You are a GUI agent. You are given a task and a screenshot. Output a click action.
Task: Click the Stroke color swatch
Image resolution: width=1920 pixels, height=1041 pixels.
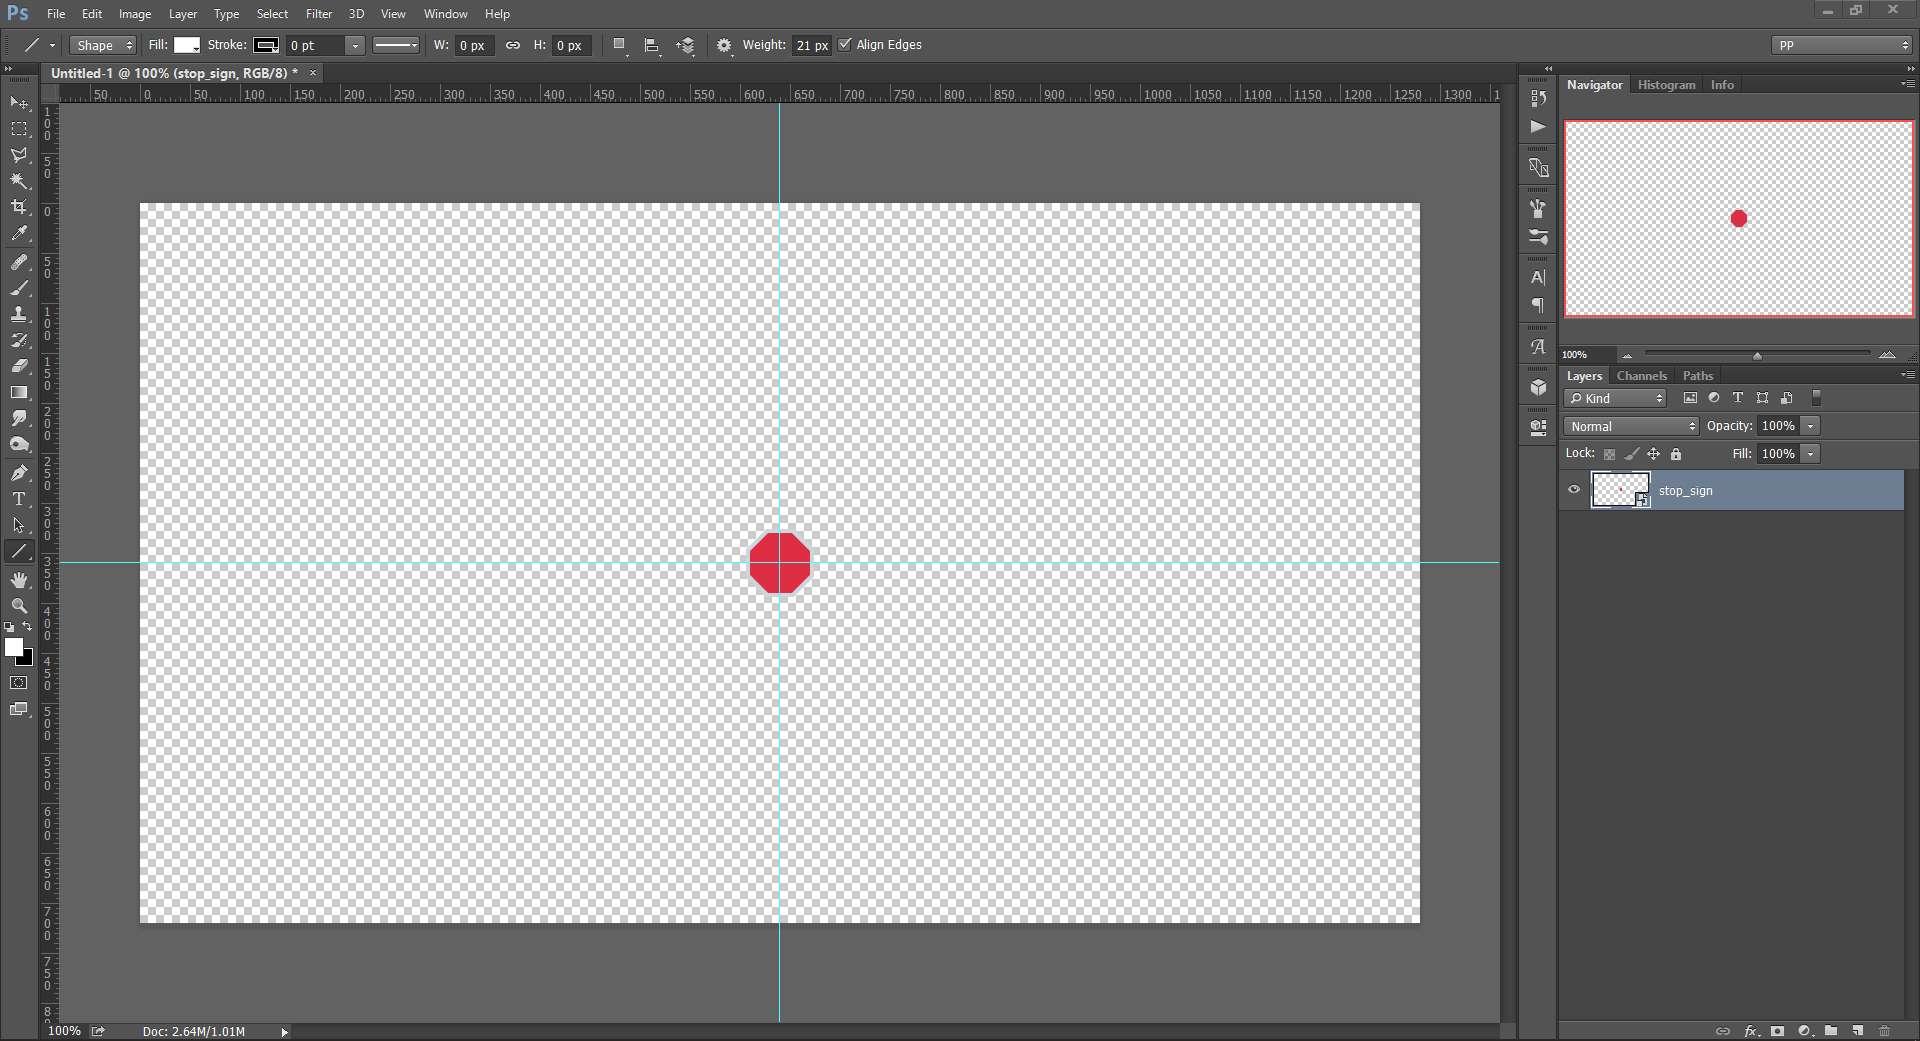(266, 45)
